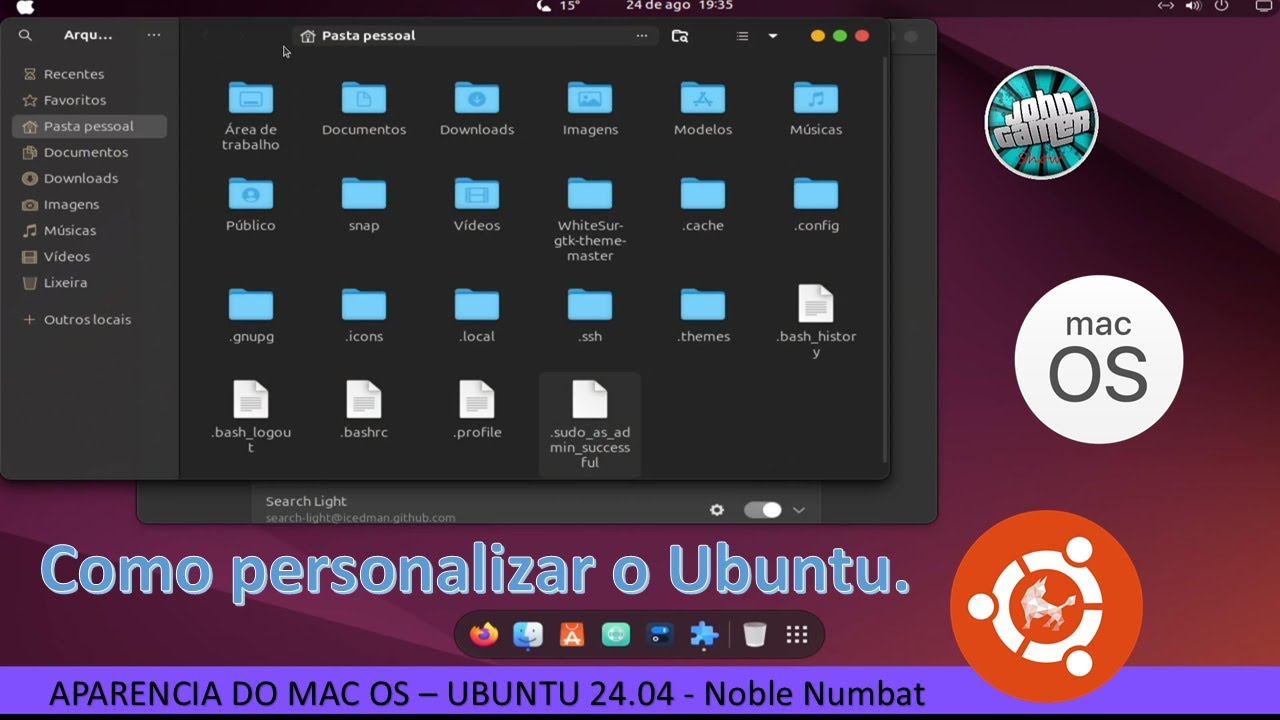
Task: Select the .sudo_as_admin_successful file
Action: click(590, 425)
